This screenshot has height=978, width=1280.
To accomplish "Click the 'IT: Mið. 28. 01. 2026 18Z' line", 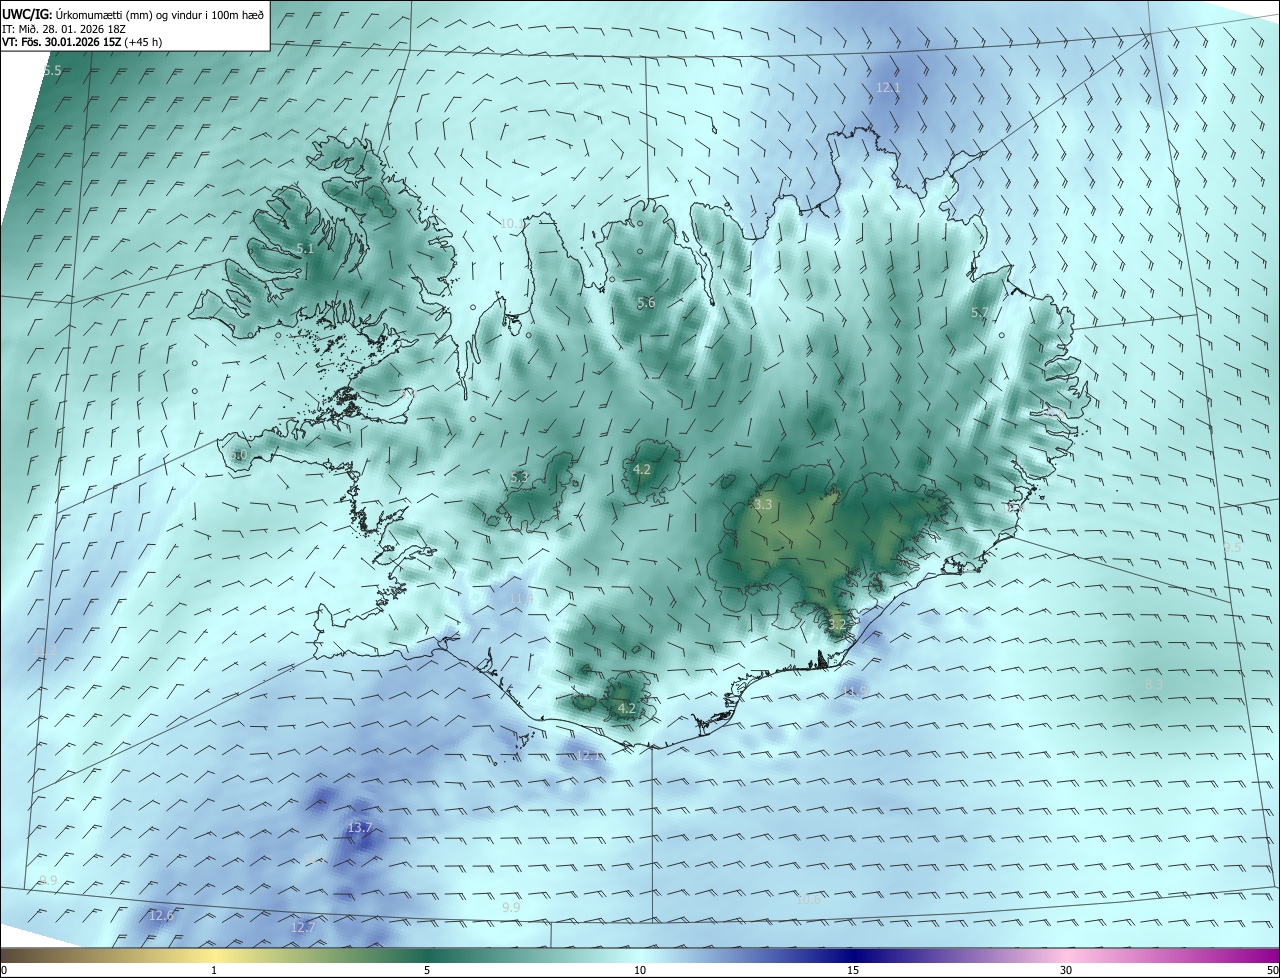I will [64, 29].
